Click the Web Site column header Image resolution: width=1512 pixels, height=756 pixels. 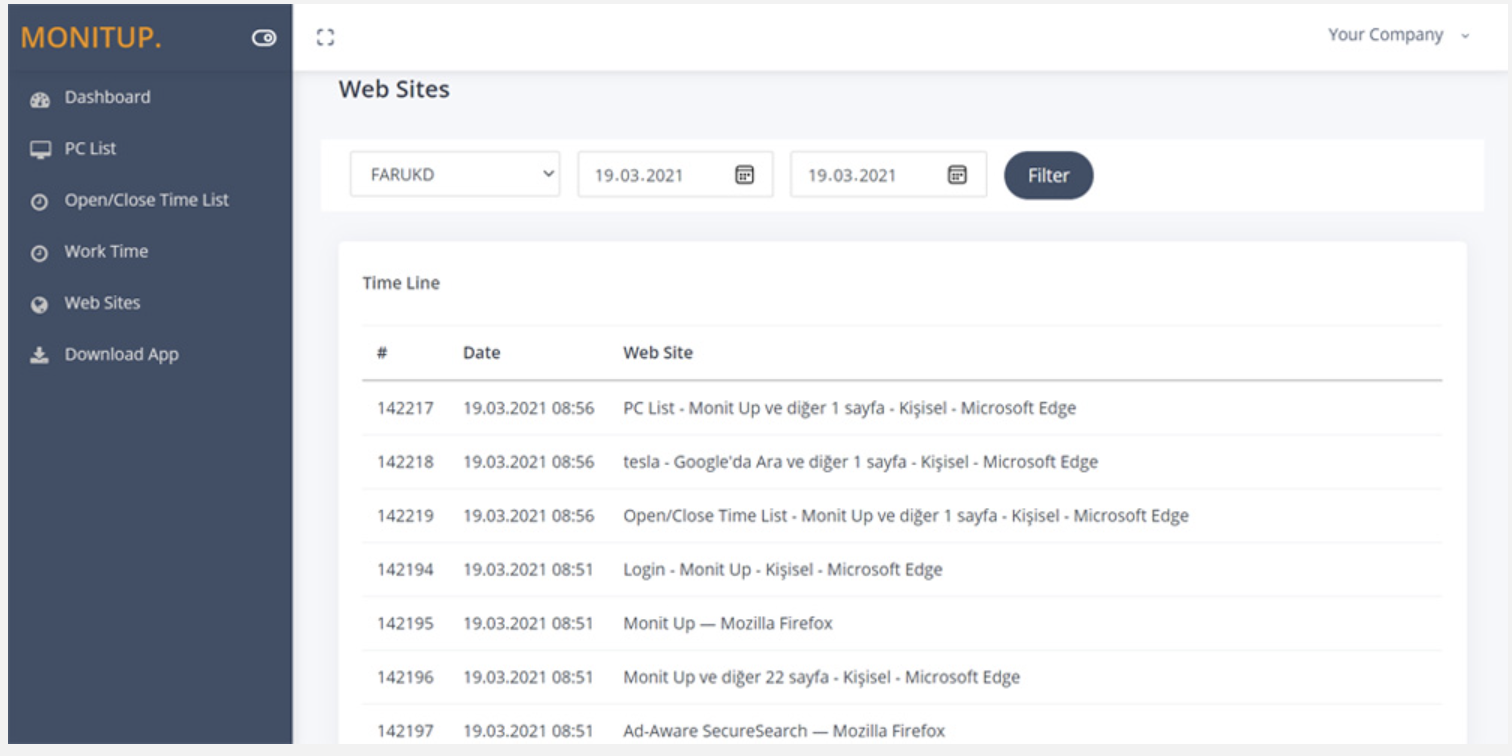(x=656, y=353)
